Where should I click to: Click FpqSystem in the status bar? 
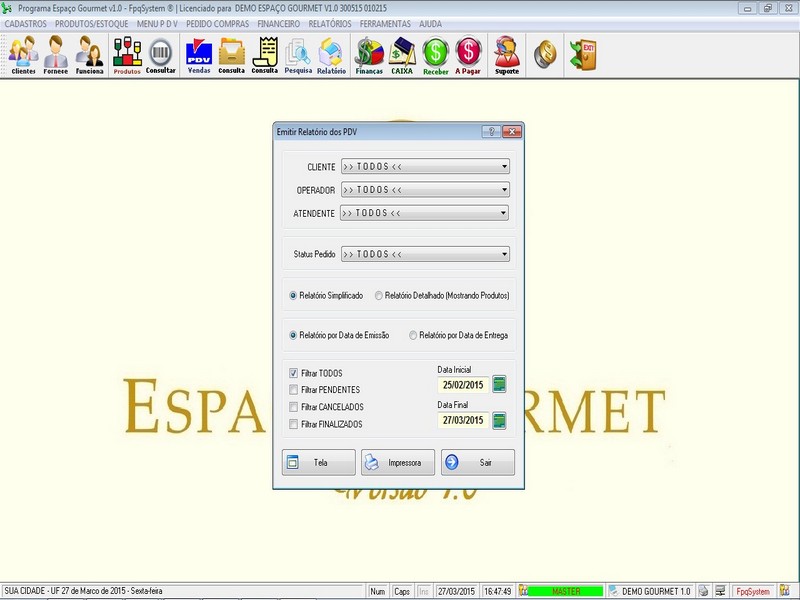click(753, 591)
